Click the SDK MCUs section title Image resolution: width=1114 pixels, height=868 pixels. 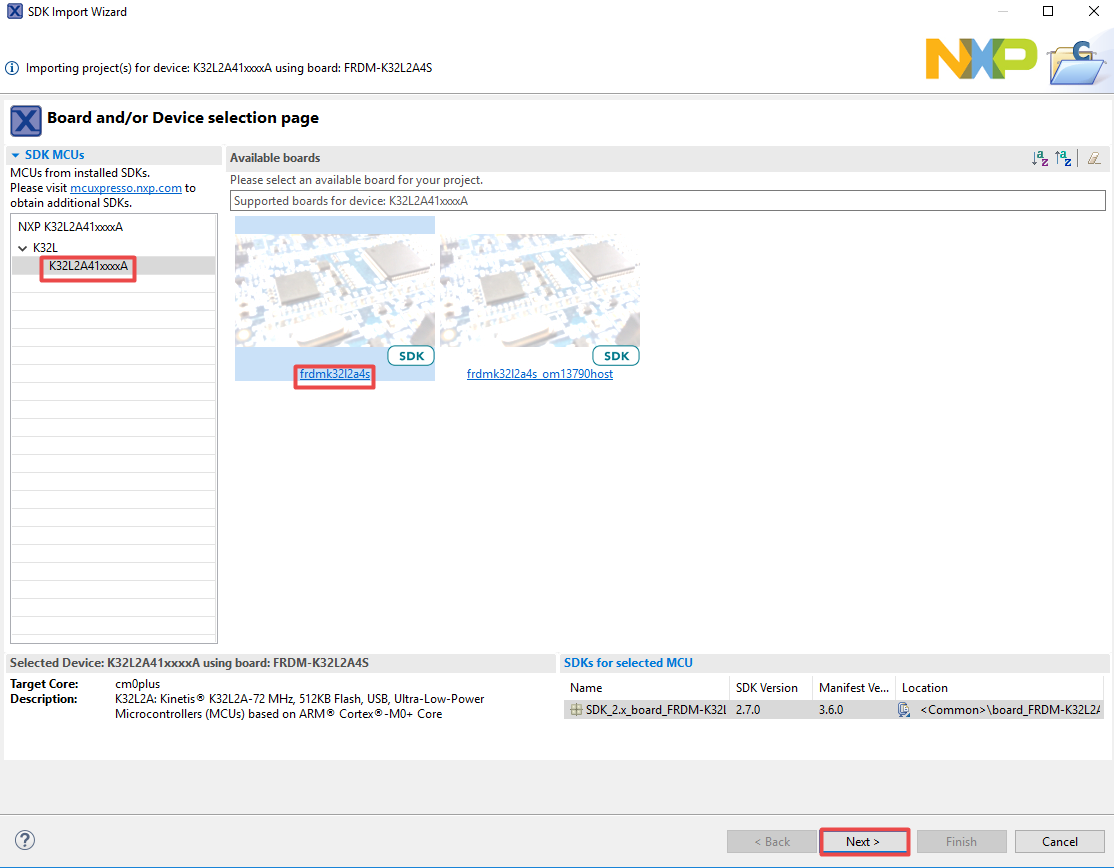tap(55, 155)
